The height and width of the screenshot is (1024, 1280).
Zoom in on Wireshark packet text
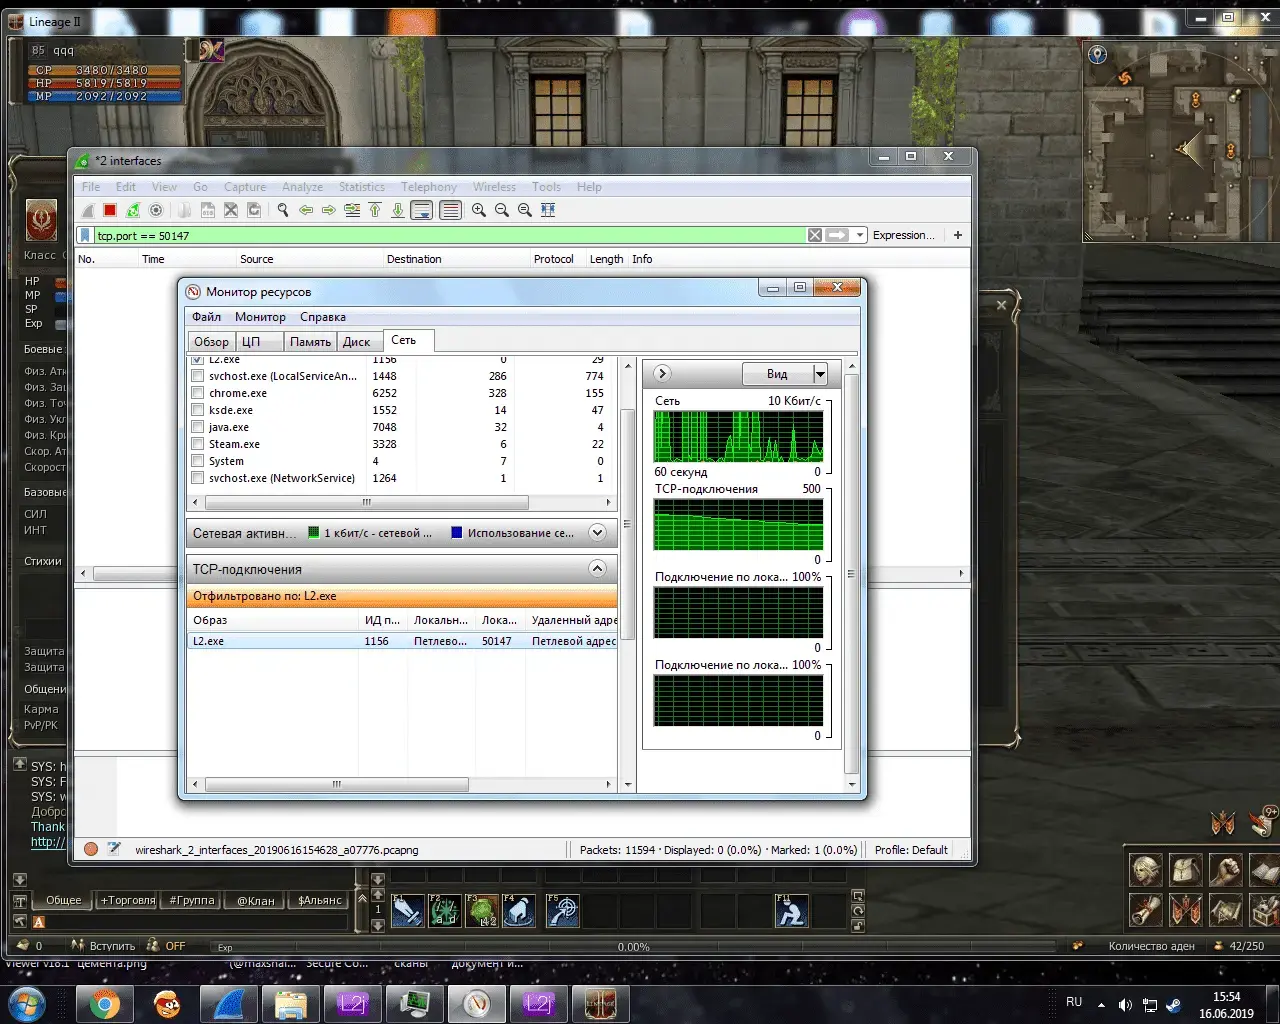[479, 210]
